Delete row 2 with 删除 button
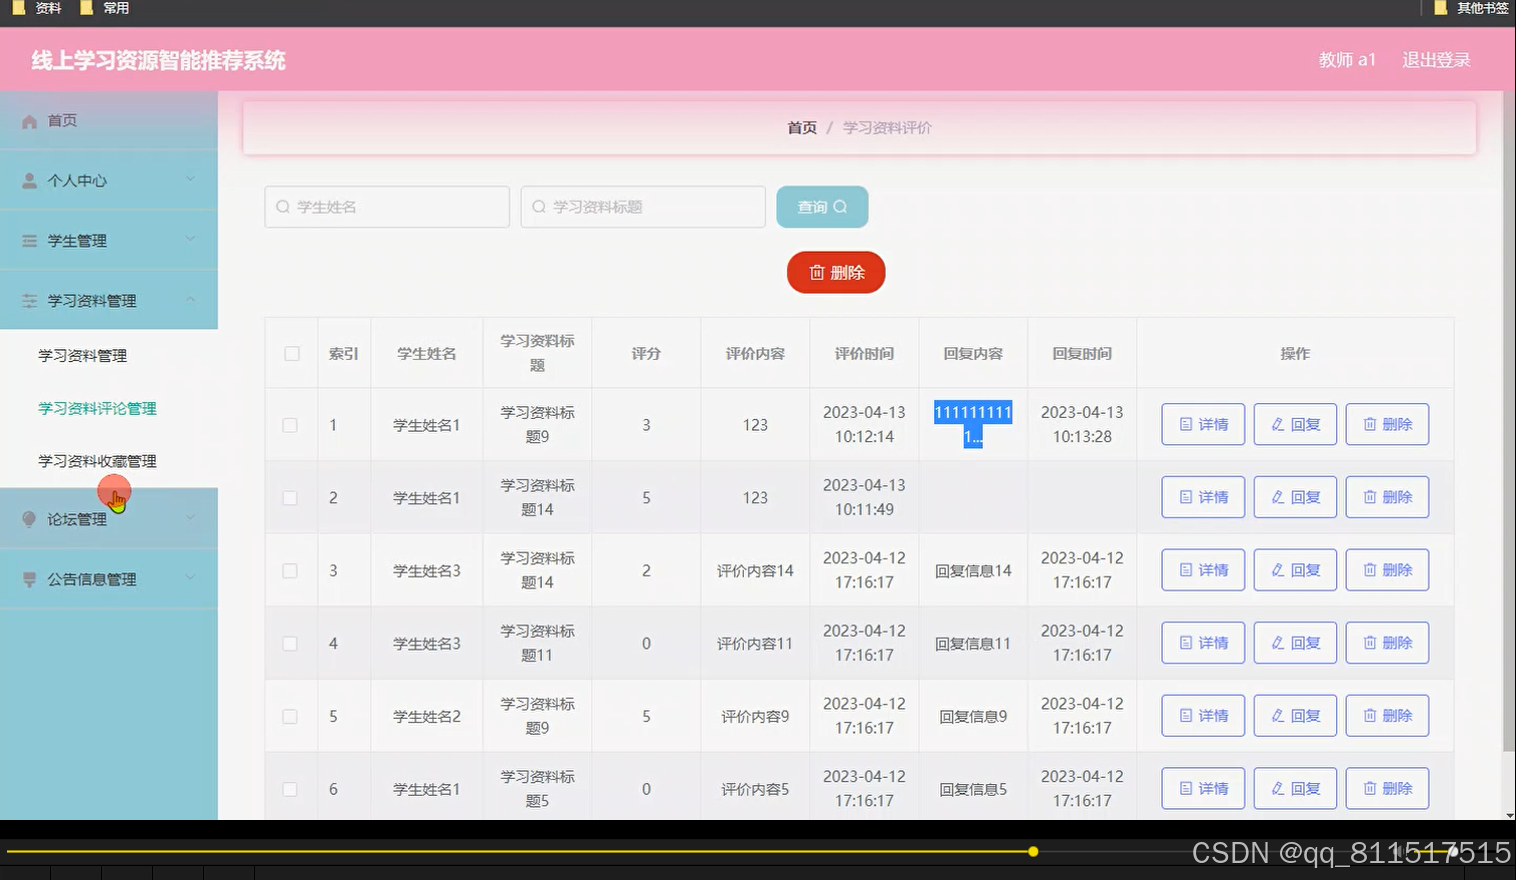Viewport: 1516px width, 880px height. [x=1387, y=497]
